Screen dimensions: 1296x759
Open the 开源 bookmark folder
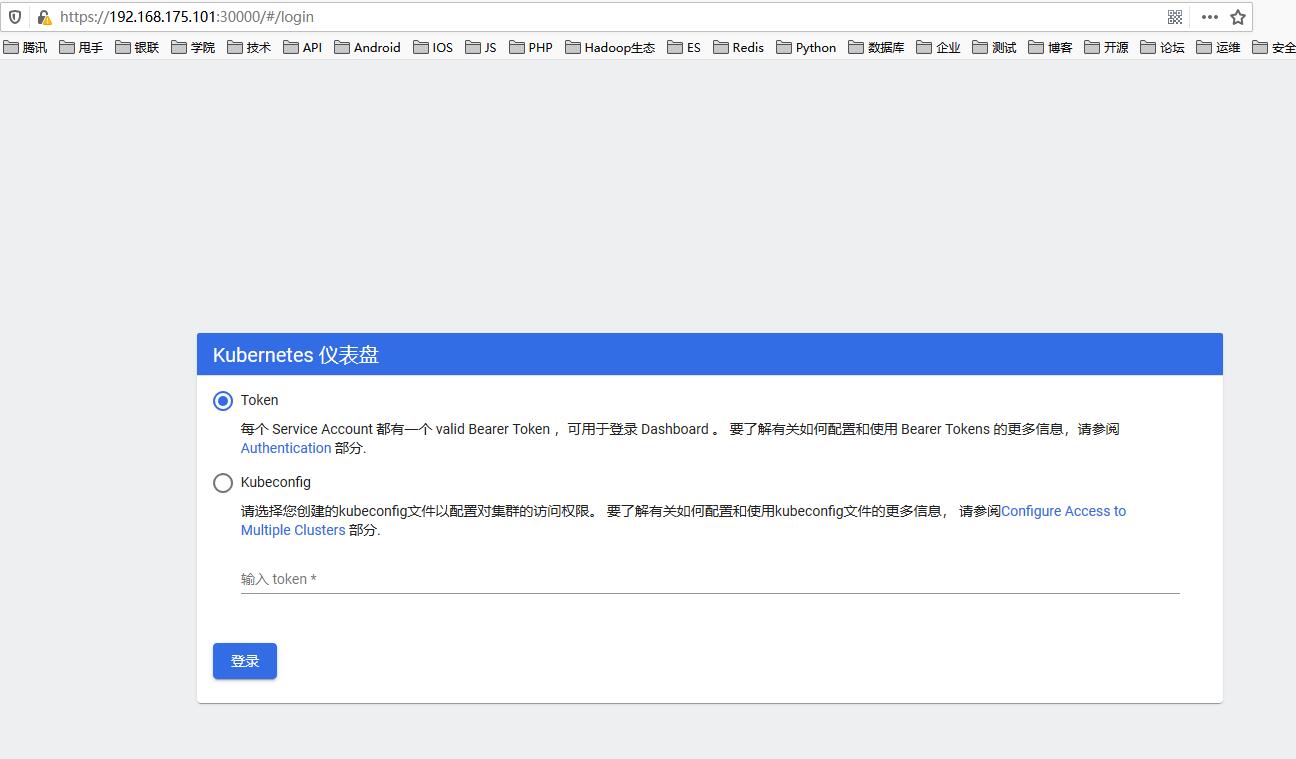(1106, 47)
